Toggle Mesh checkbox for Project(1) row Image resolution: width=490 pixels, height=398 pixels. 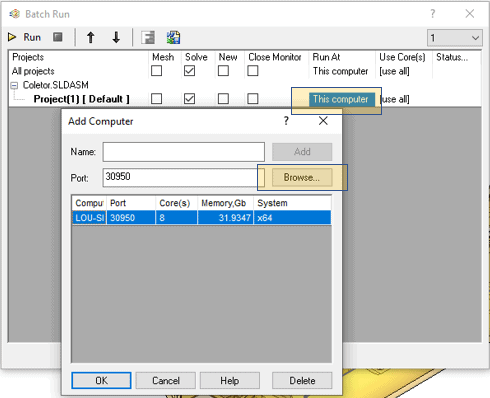(156, 99)
